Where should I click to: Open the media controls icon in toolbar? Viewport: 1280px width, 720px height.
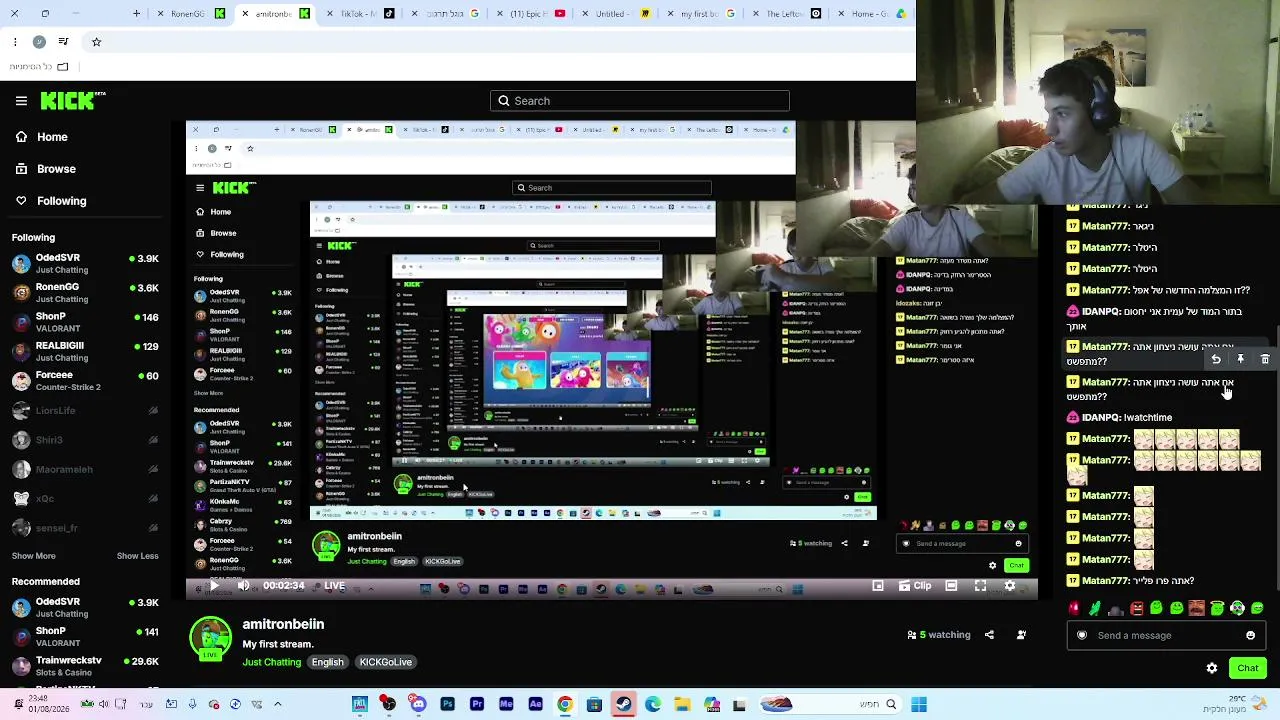coord(63,42)
